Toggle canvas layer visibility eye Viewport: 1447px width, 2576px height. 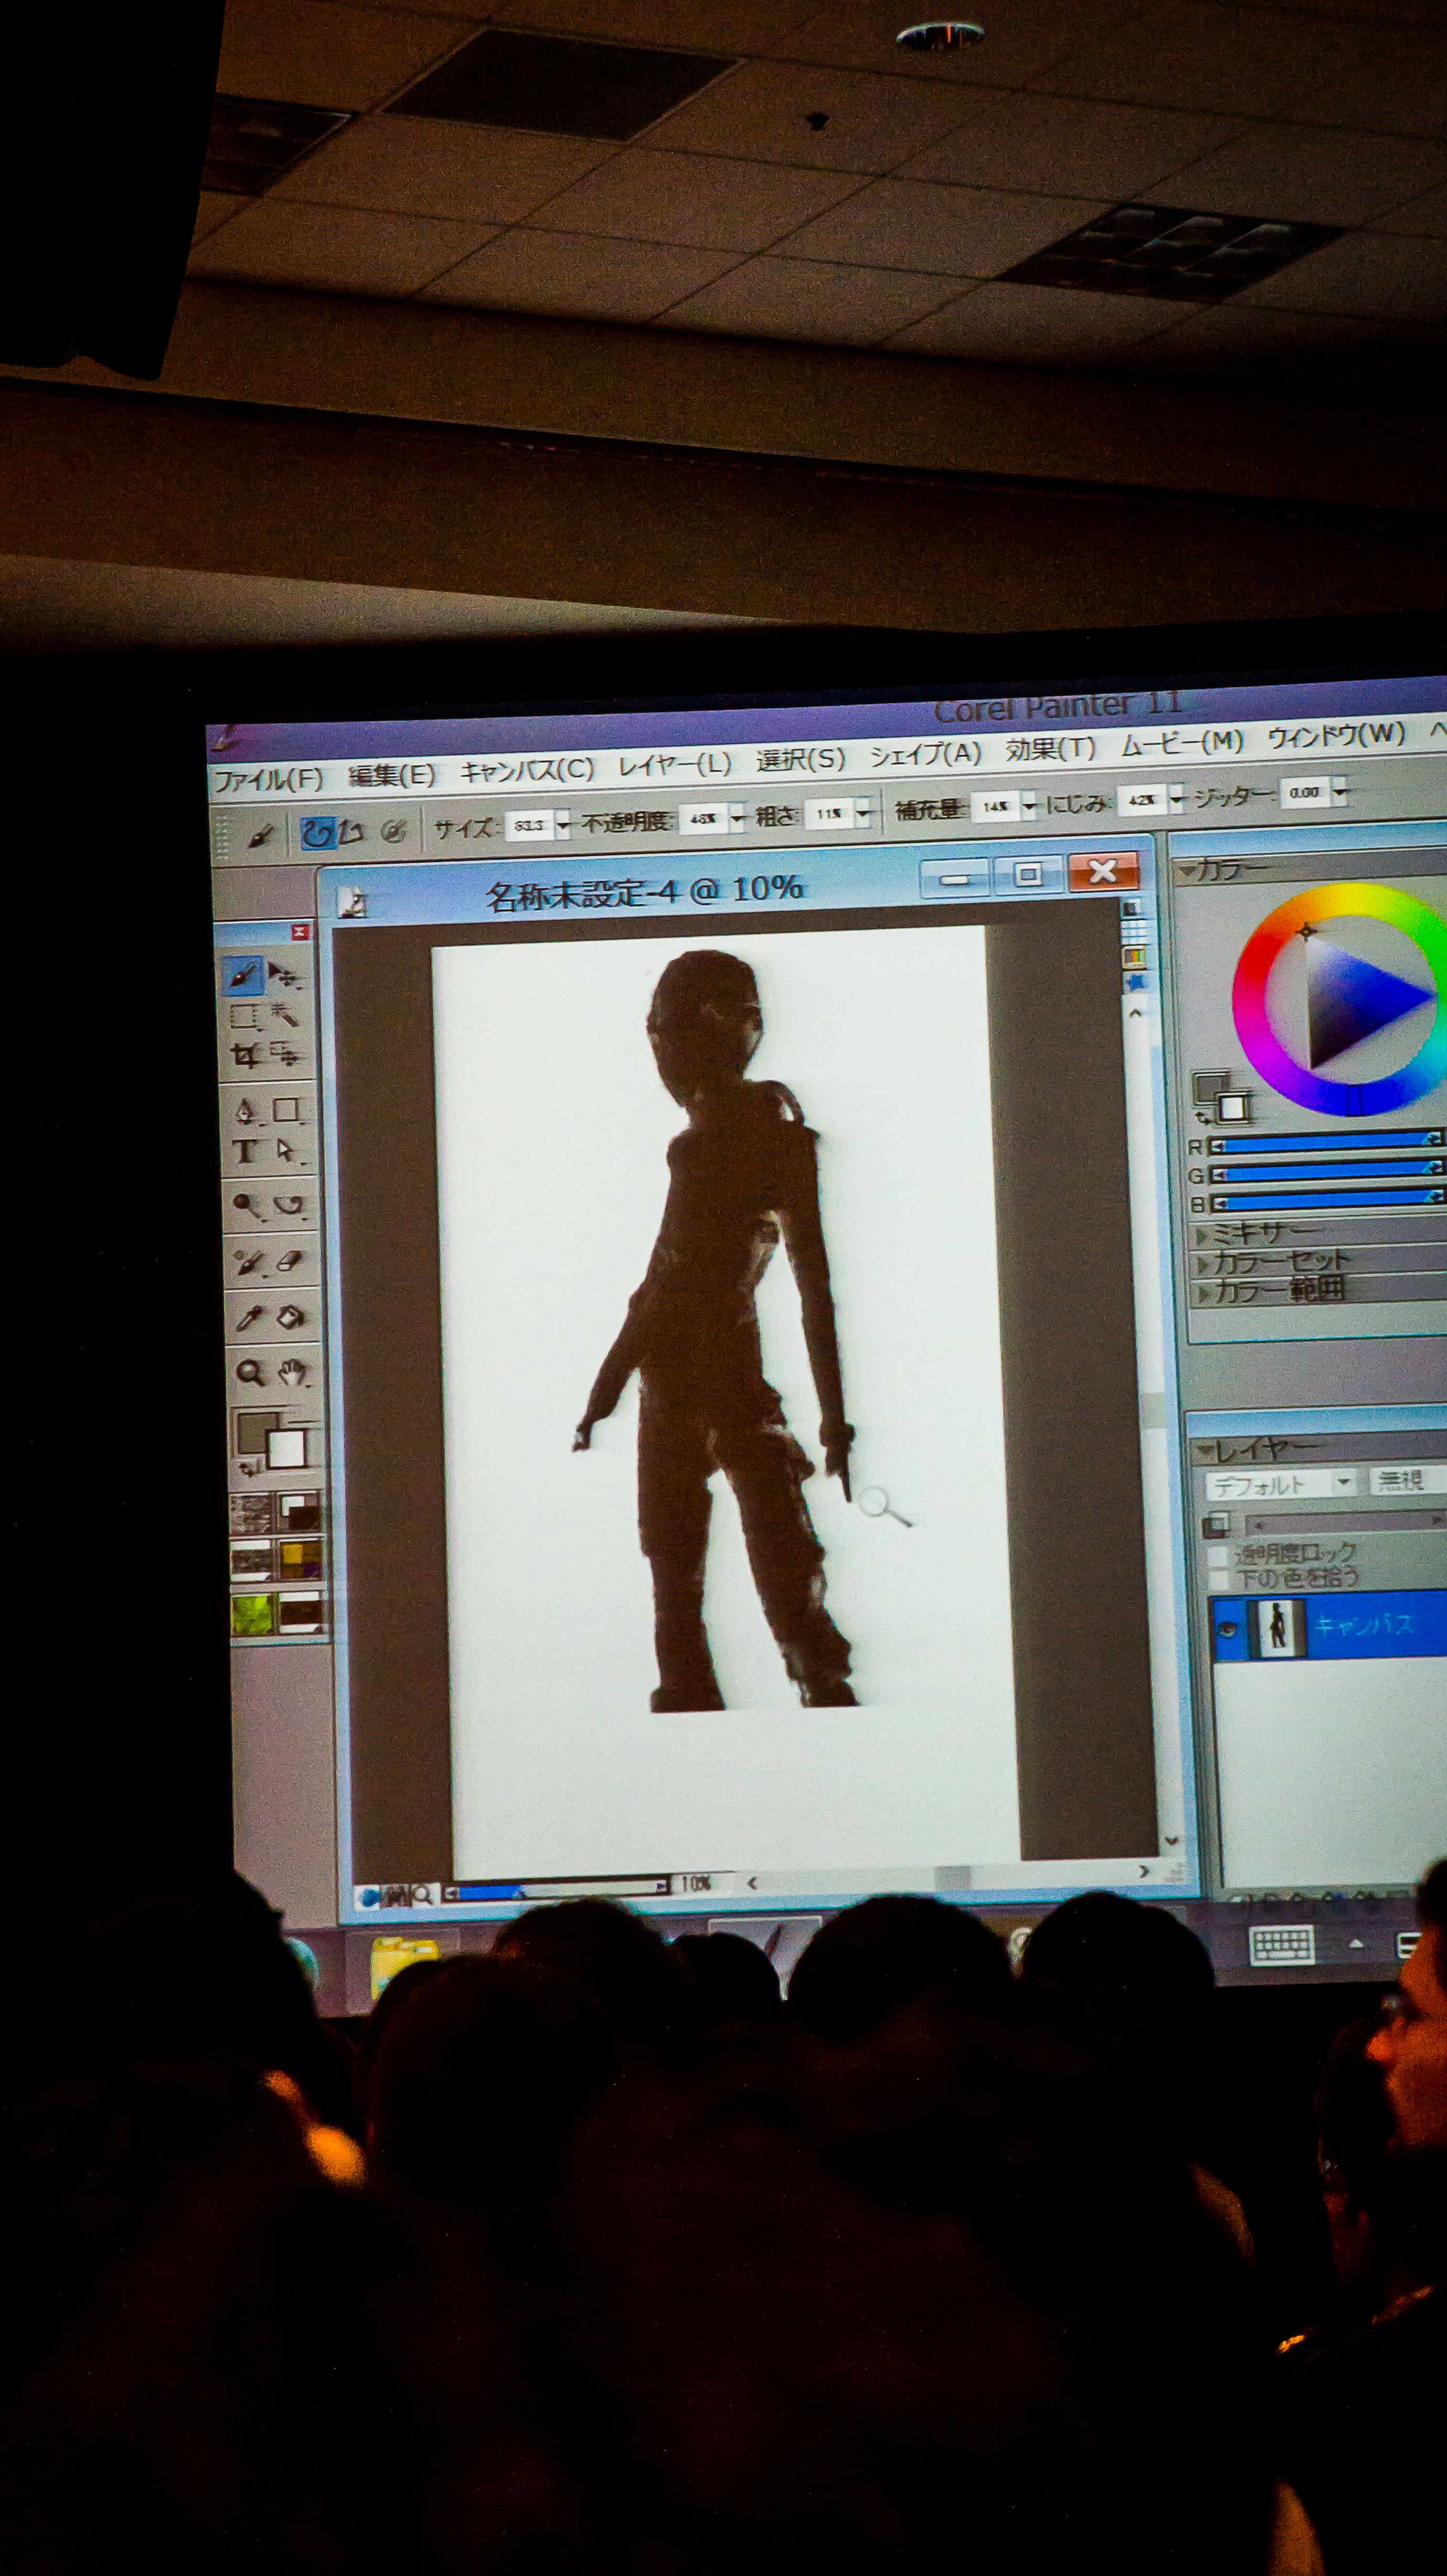[1228, 1628]
